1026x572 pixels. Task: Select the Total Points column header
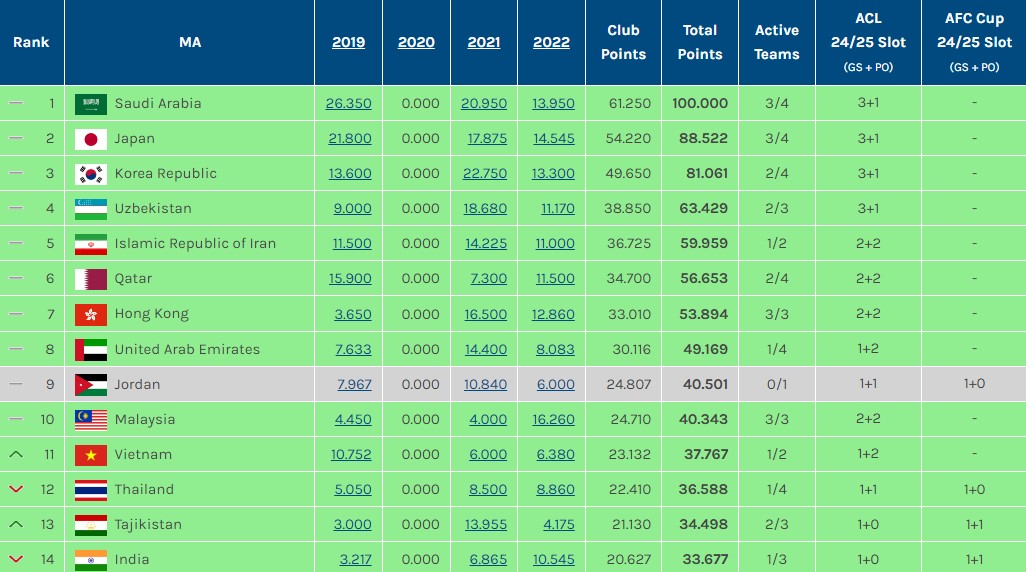(x=699, y=42)
